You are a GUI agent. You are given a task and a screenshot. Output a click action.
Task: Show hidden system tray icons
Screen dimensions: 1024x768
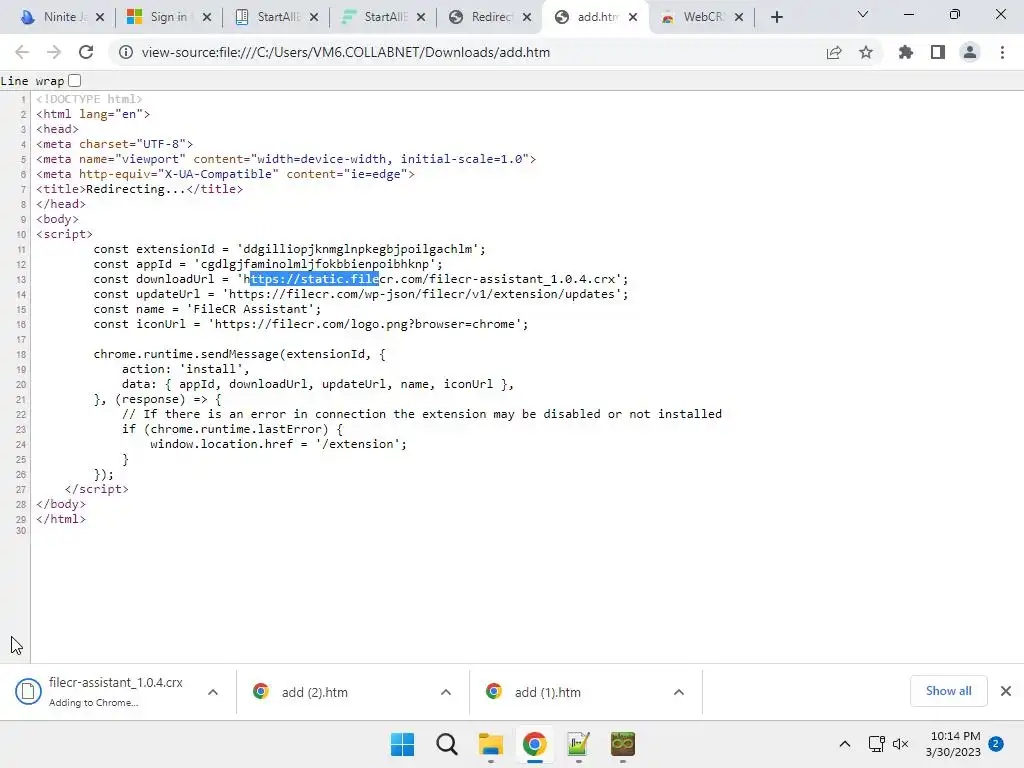[844, 744]
